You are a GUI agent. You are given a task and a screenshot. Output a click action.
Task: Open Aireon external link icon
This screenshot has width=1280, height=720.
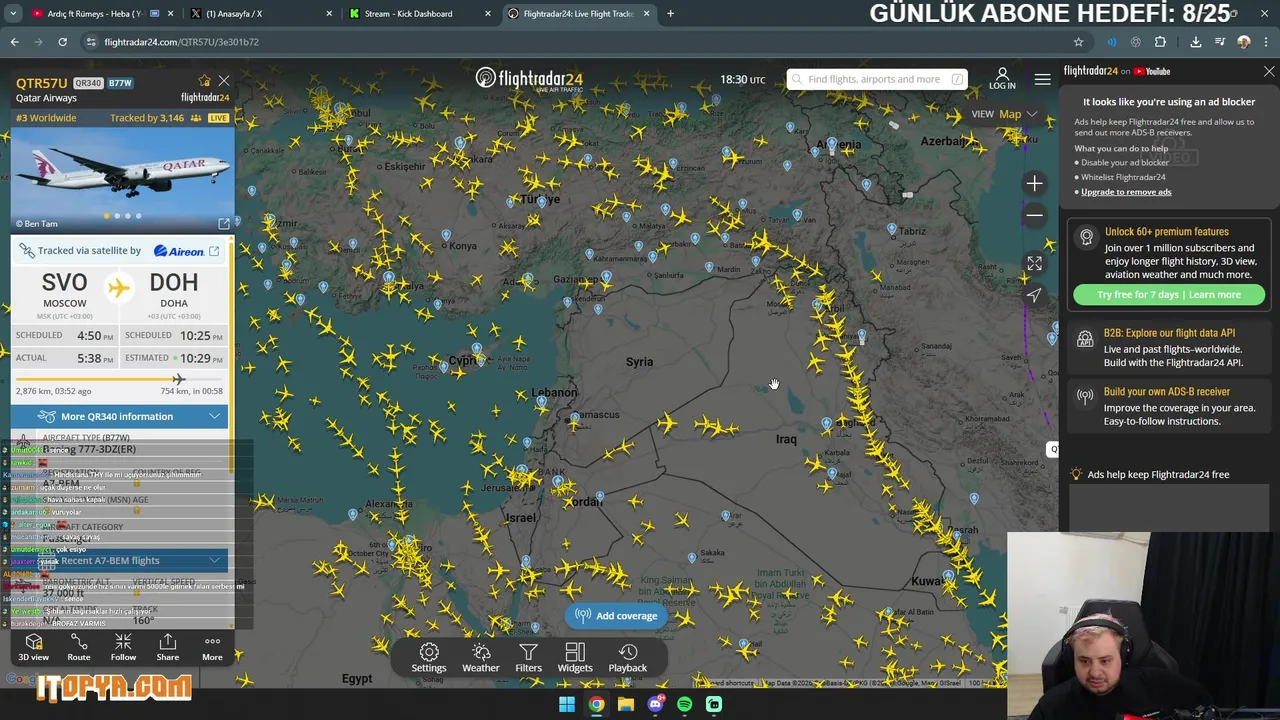[x=214, y=251]
